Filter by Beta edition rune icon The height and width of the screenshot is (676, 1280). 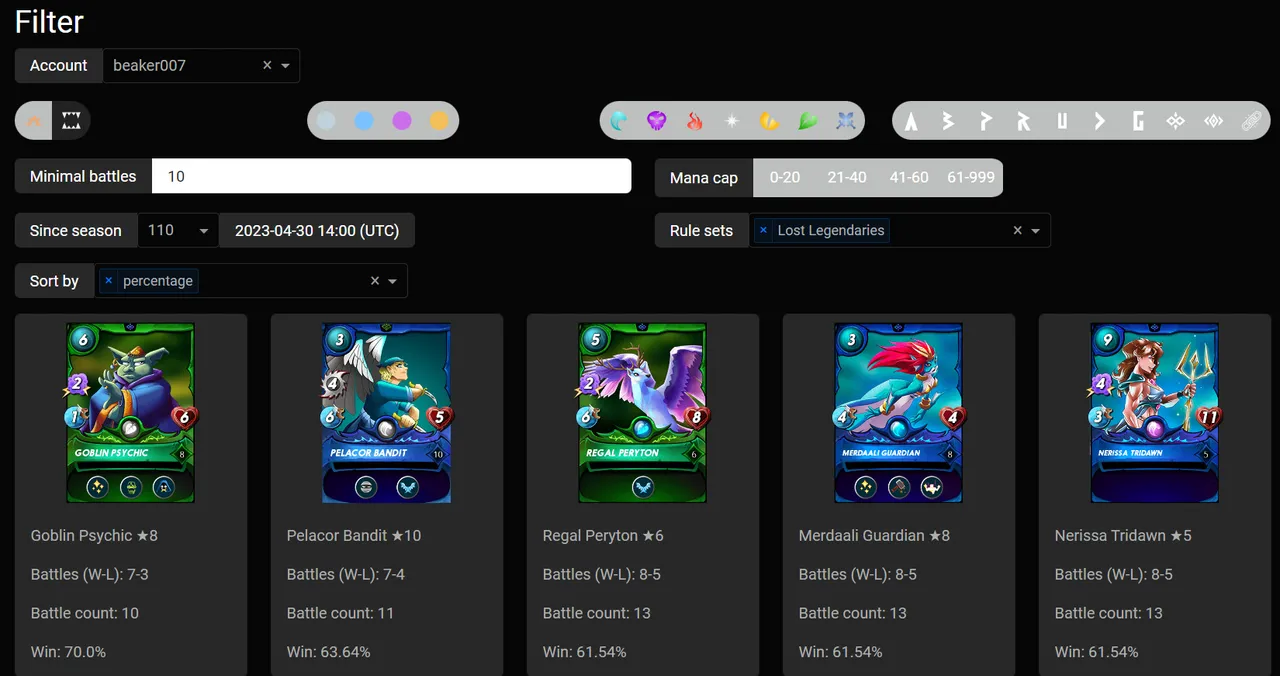coord(948,121)
